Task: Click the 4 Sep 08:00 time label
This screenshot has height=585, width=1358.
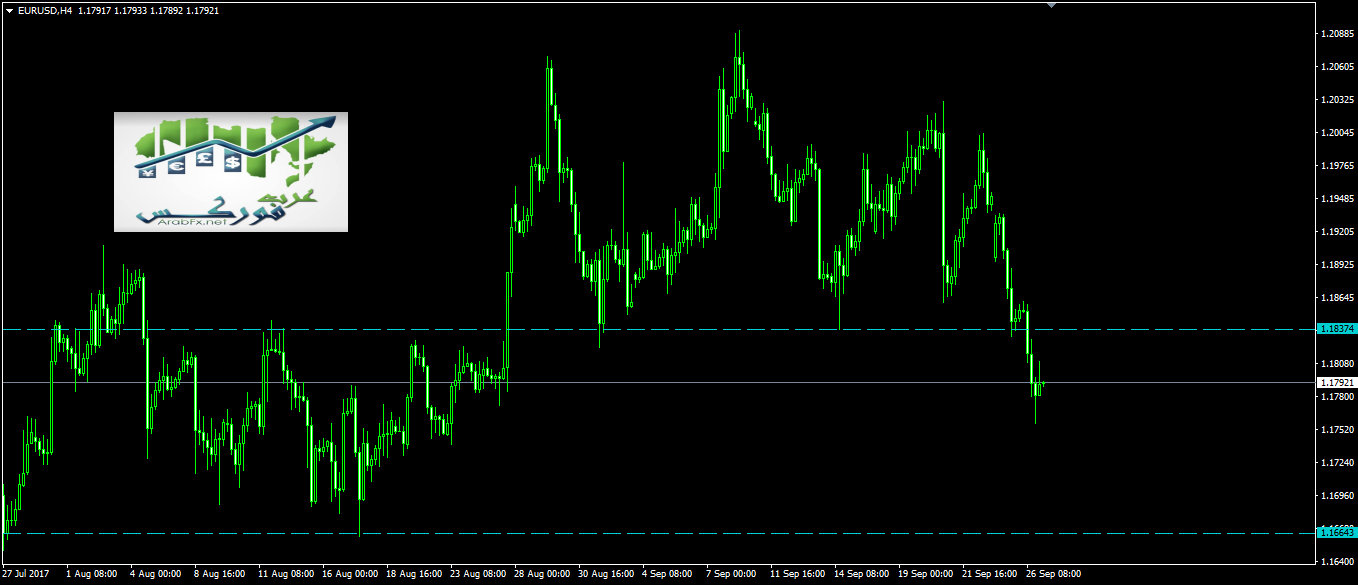Action: [x=668, y=575]
